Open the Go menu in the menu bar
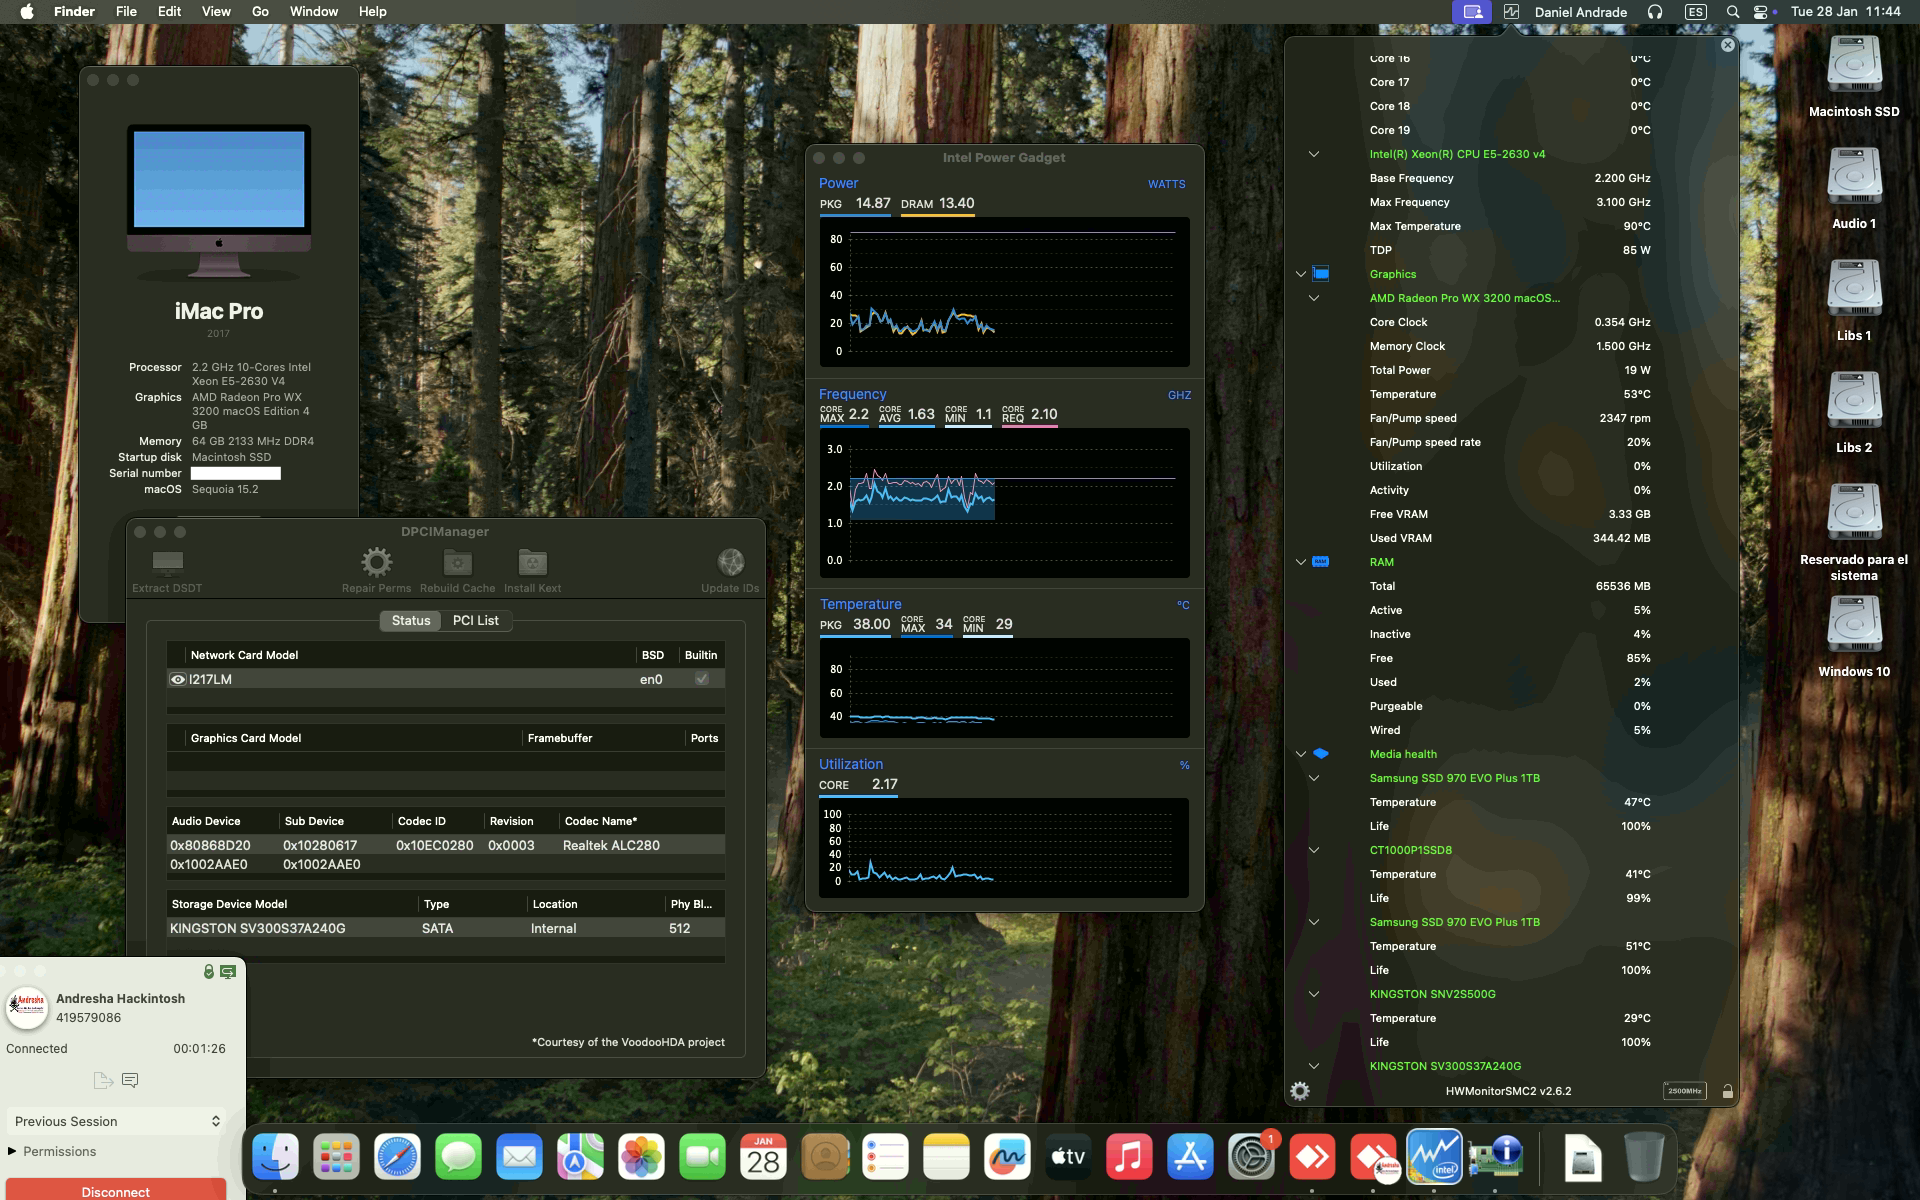This screenshot has width=1920, height=1200. tap(259, 11)
